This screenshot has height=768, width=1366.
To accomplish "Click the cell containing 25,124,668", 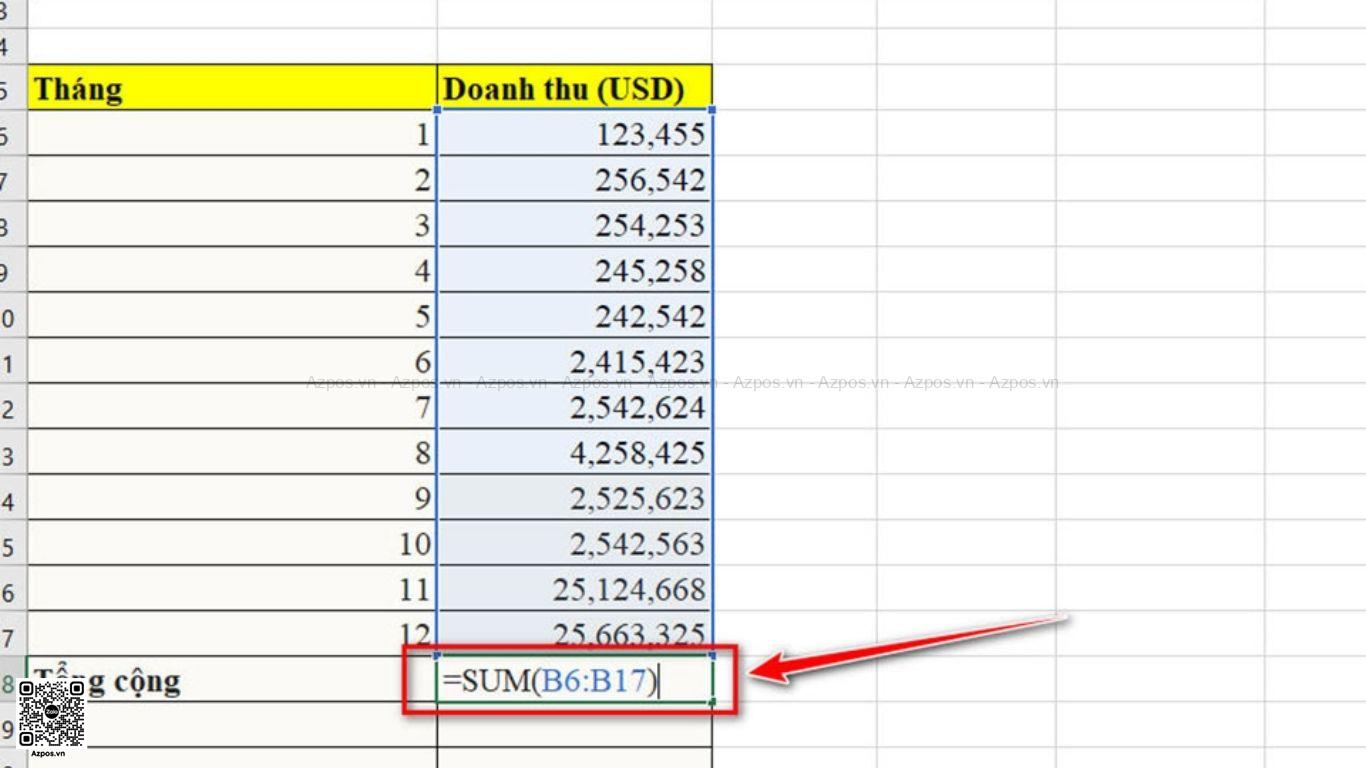I will point(575,589).
